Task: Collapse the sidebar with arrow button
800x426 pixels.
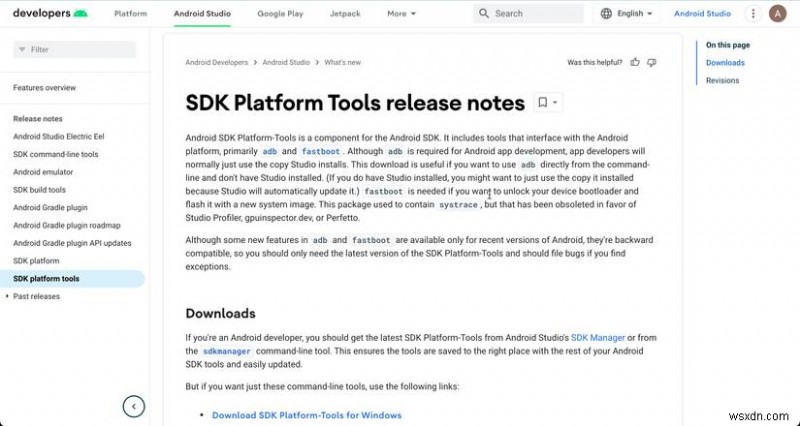Action: [134, 407]
